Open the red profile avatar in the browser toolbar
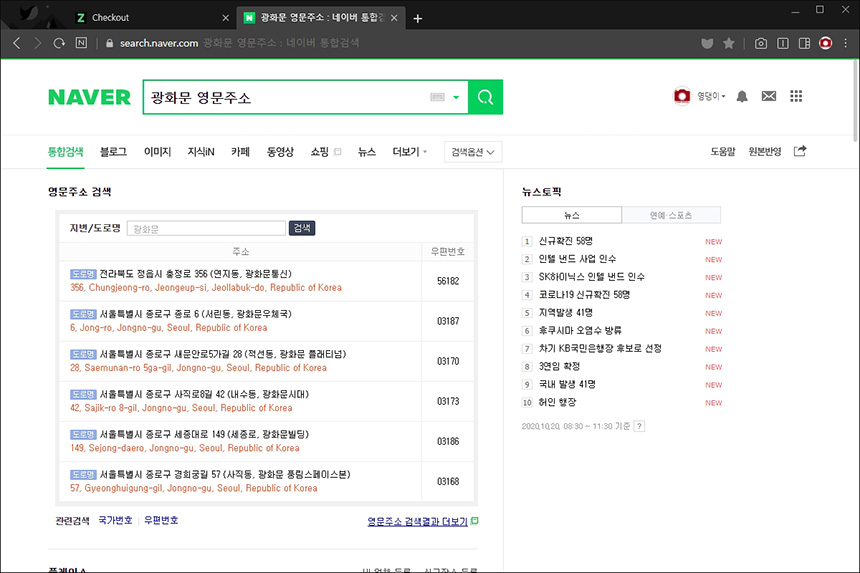The image size is (860, 573). click(x=825, y=43)
